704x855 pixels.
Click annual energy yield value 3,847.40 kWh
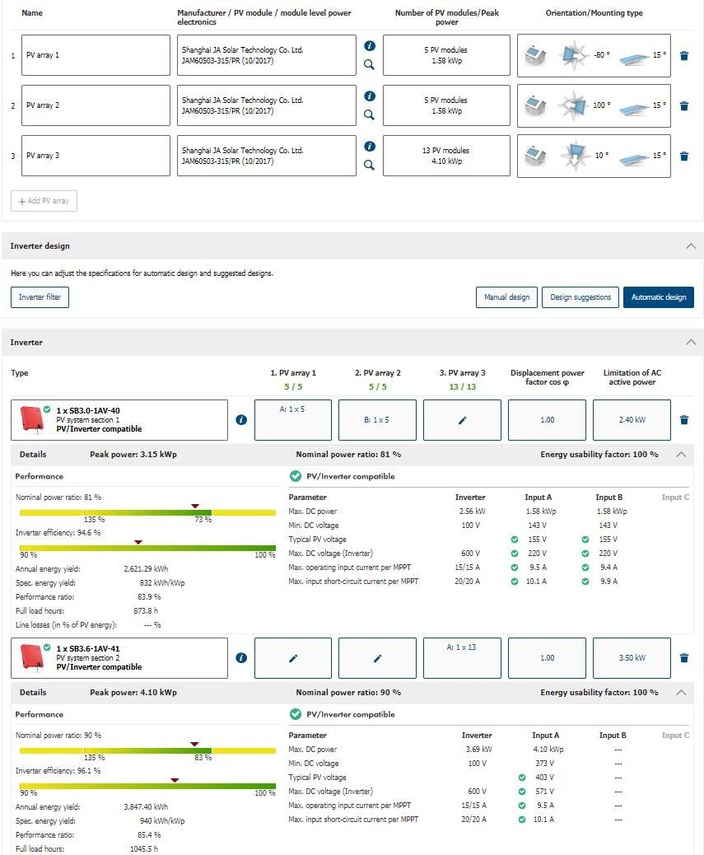[146, 807]
